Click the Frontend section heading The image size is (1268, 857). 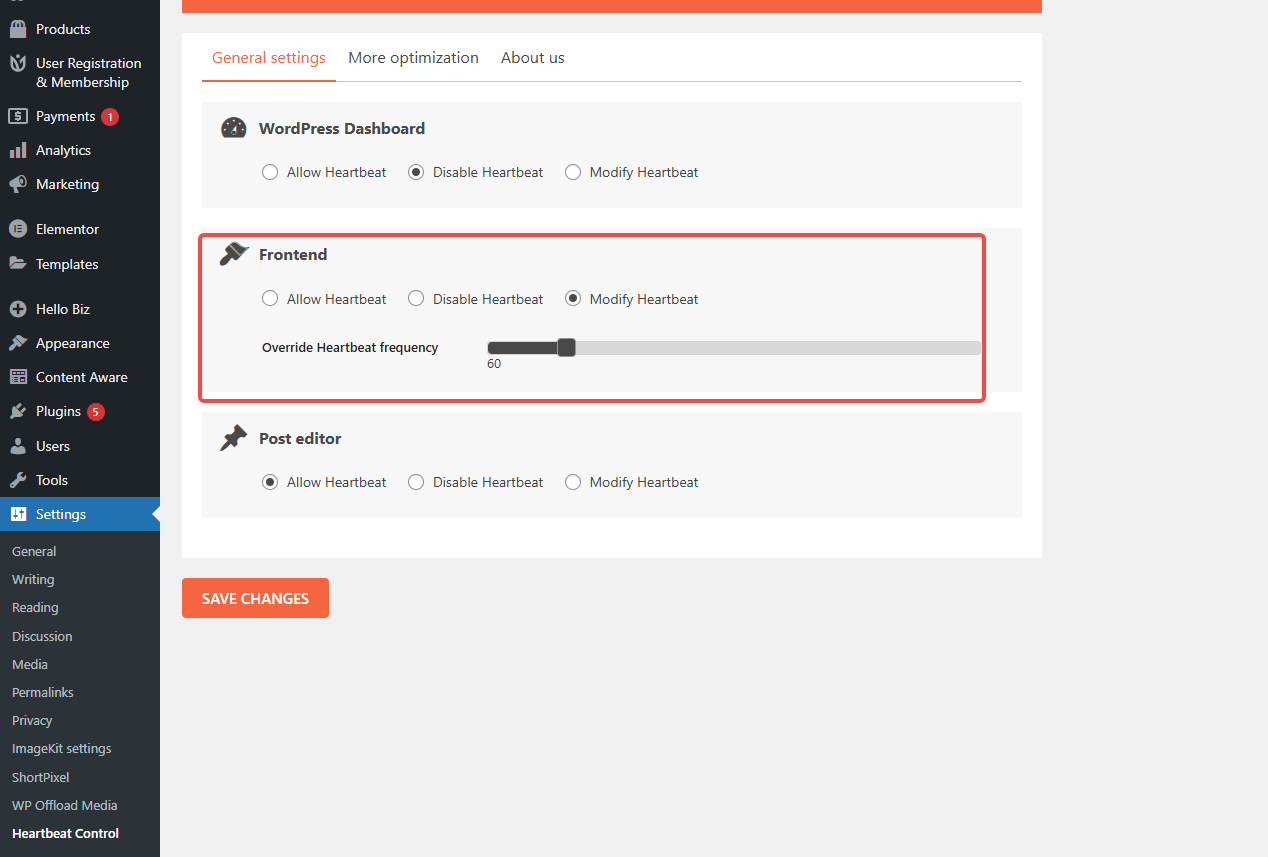tap(293, 254)
